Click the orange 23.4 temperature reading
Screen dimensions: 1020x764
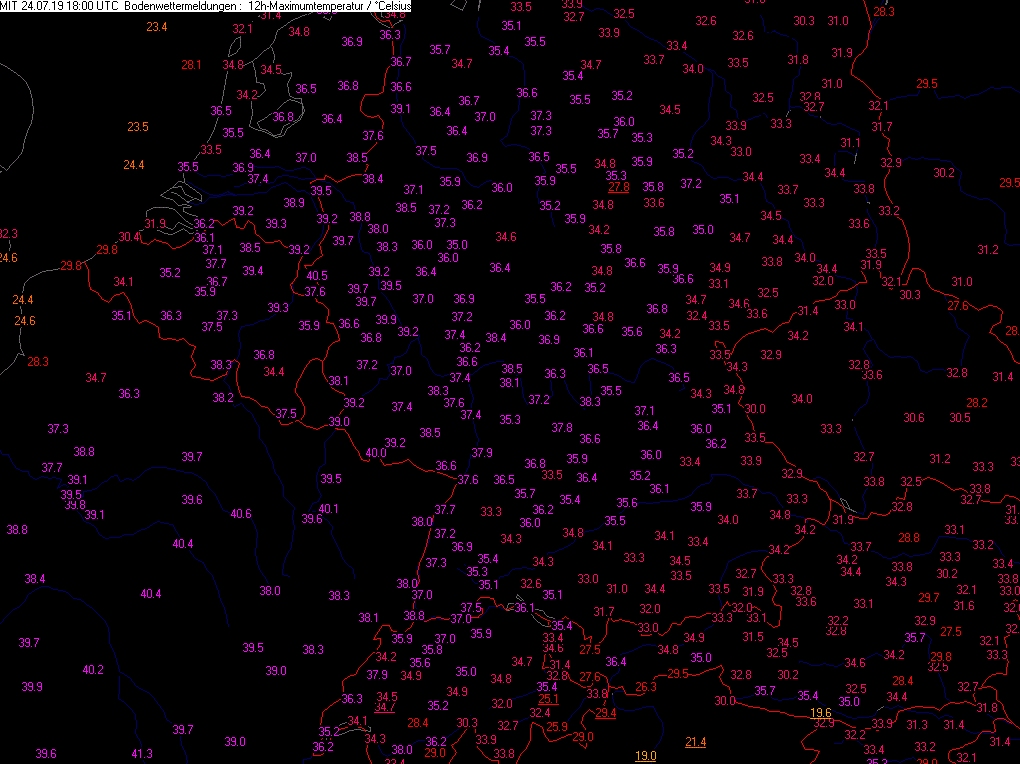157,27
